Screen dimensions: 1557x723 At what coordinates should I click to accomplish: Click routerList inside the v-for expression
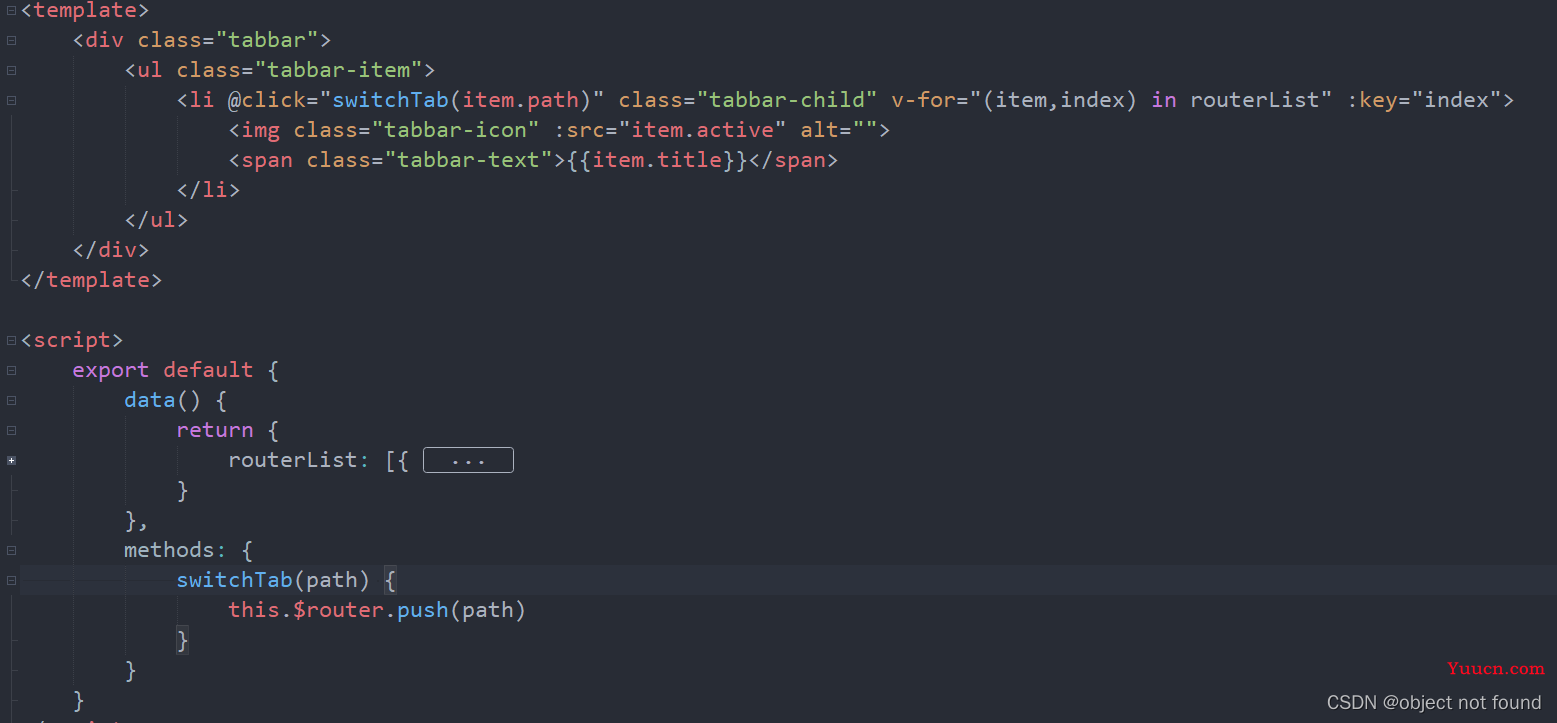[x=1255, y=100]
